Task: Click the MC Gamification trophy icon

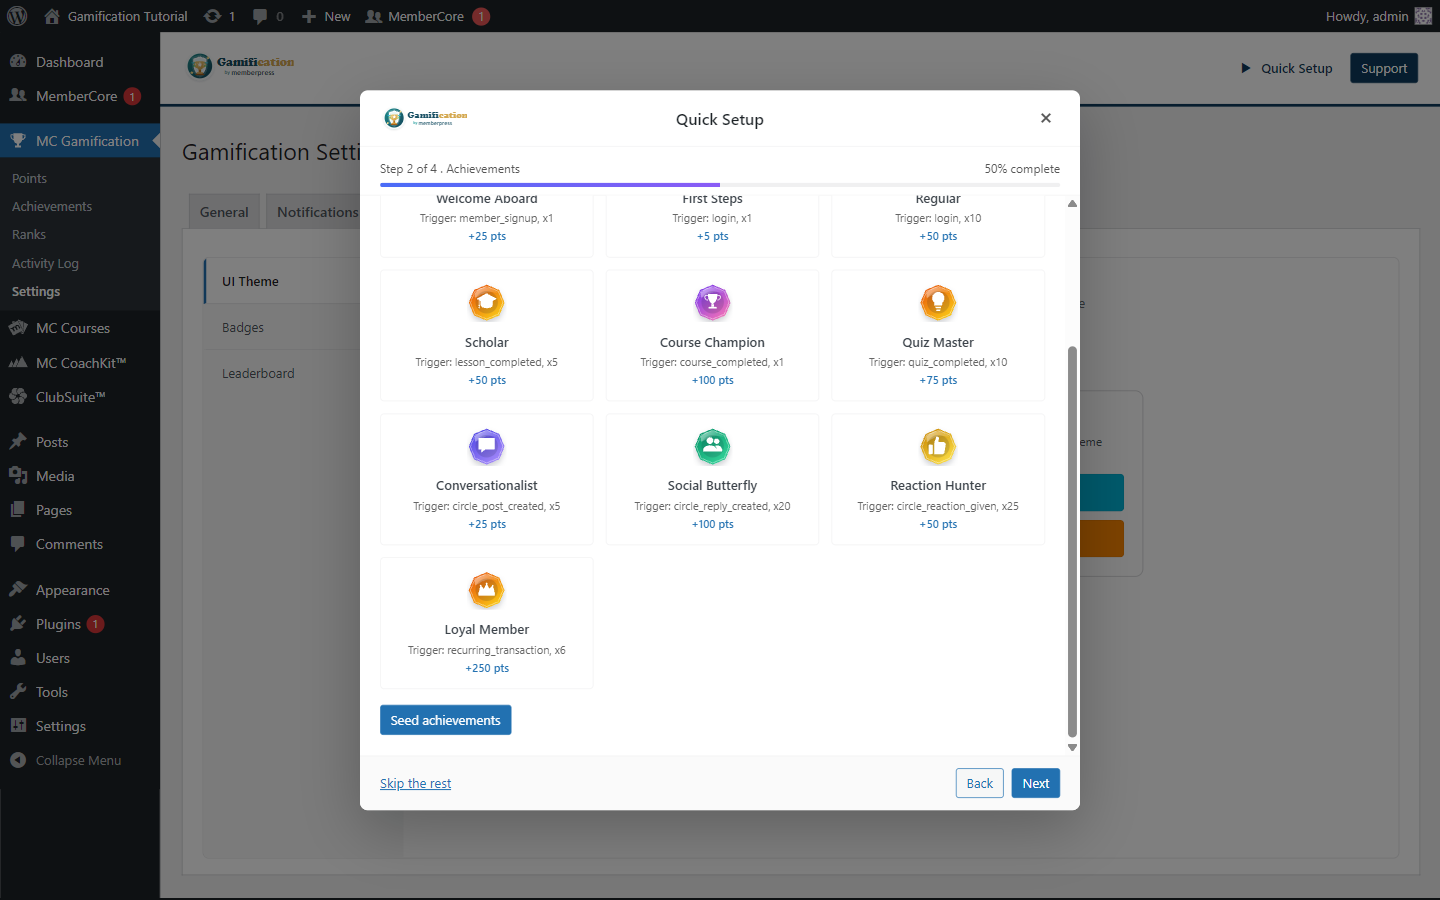Action: click(x=18, y=141)
